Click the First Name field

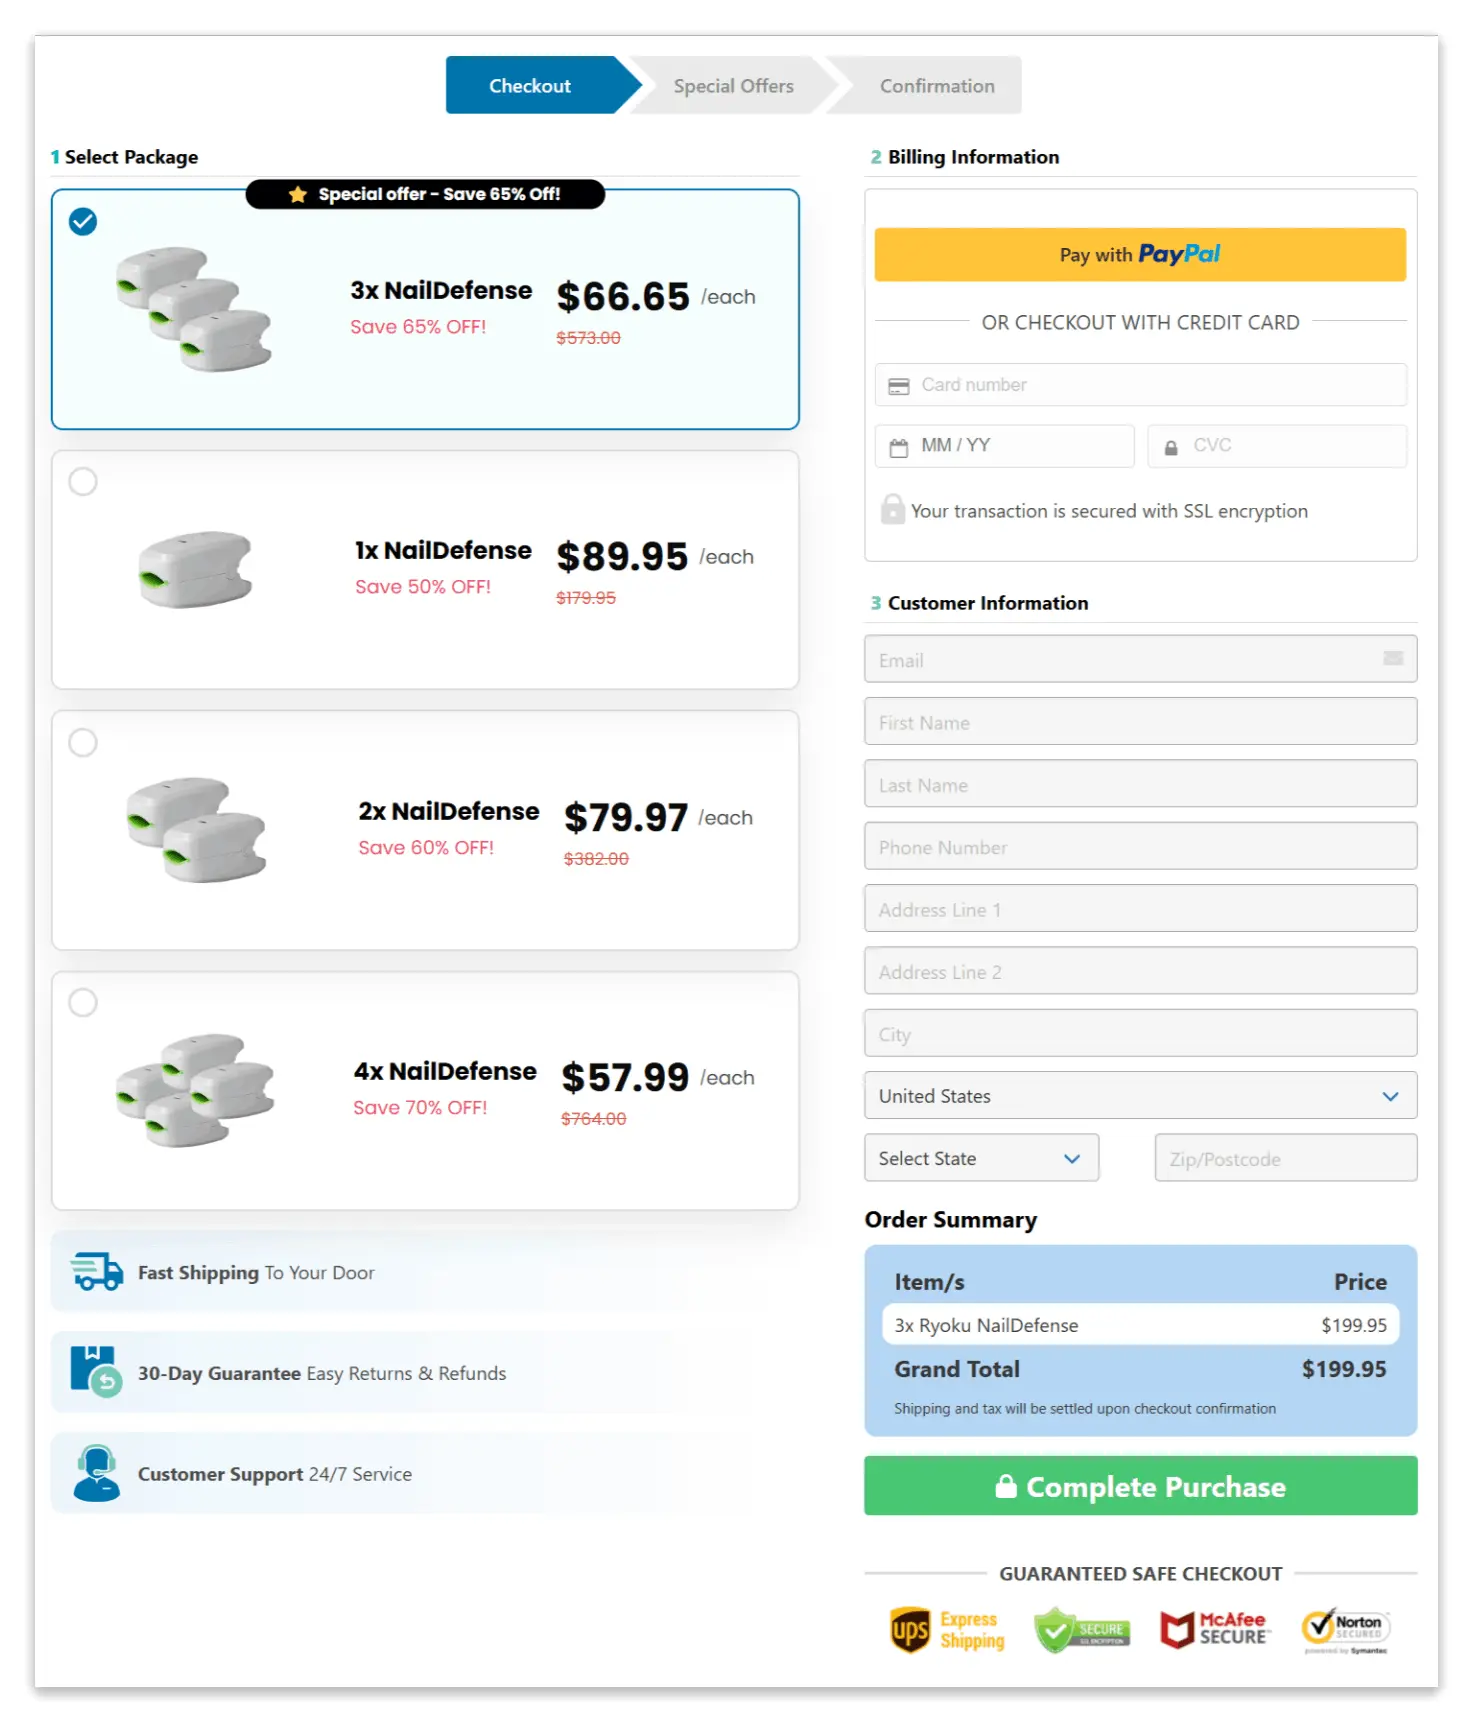click(x=1140, y=721)
